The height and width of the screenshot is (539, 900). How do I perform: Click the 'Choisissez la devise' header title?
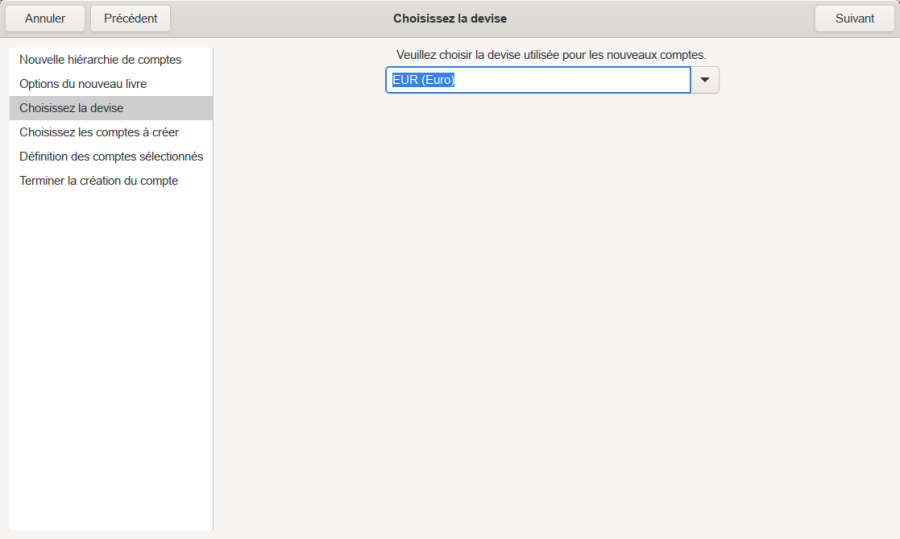click(x=450, y=18)
